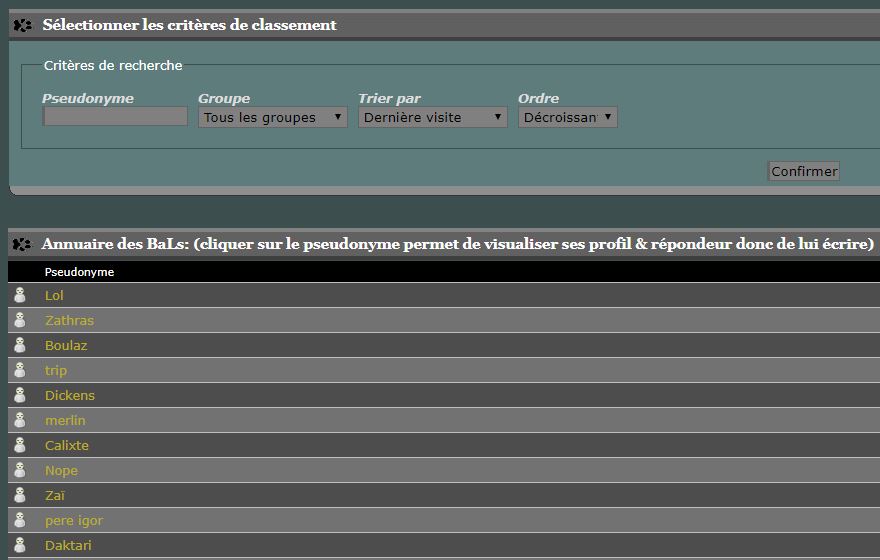The width and height of the screenshot is (880, 560).
Task: Click the user icon next to Boulaz
Action: coord(19,345)
